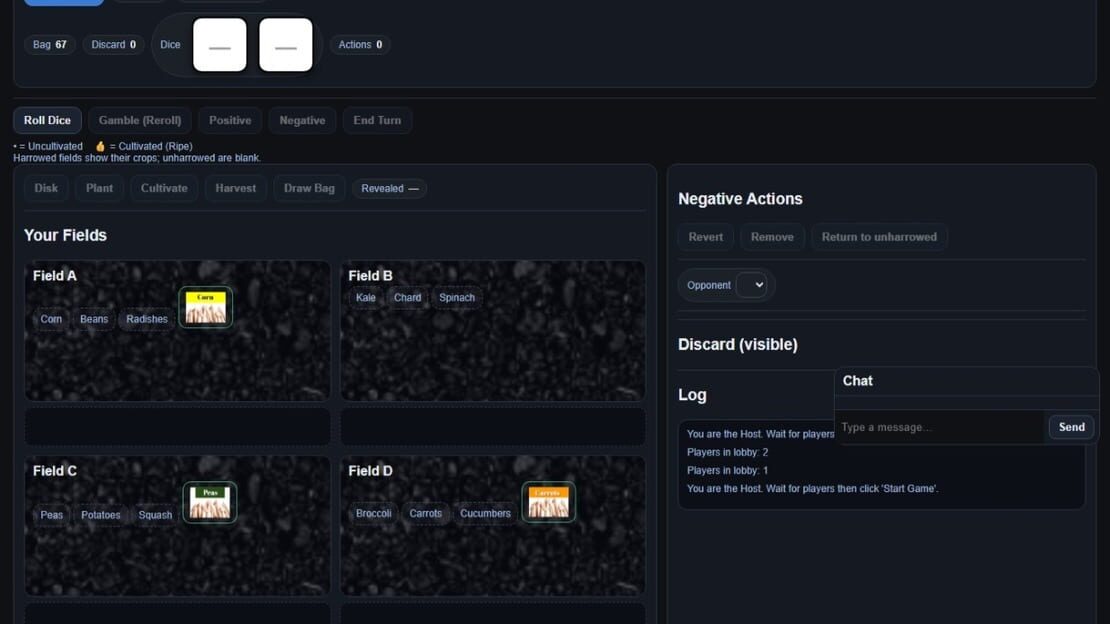Screen dimensions: 1110x624
Task: Click Roll Dice
Action: tap(47, 120)
